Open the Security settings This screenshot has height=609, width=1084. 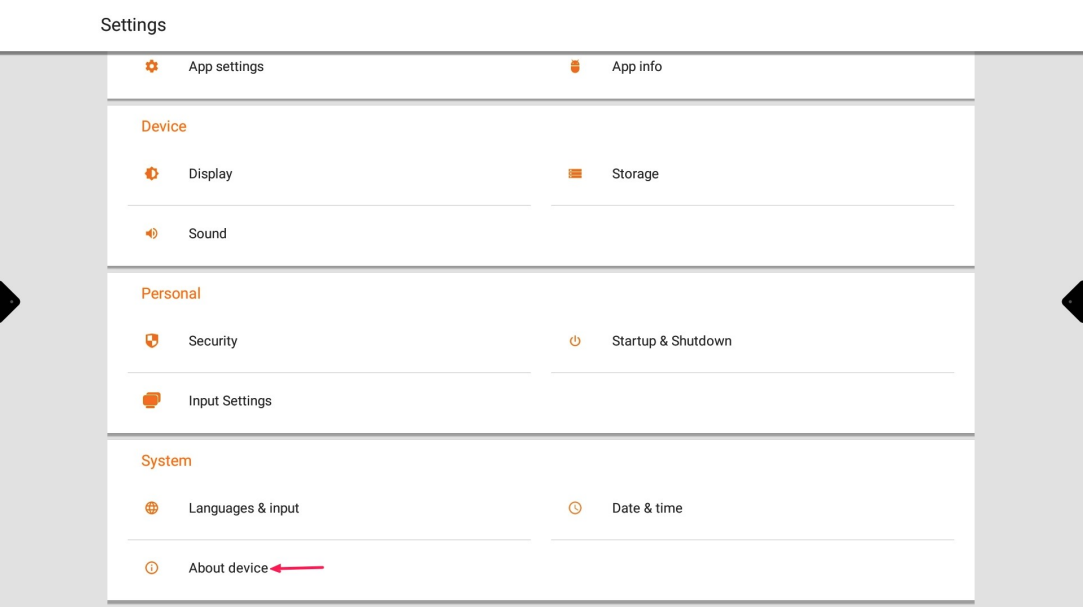(213, 341)
